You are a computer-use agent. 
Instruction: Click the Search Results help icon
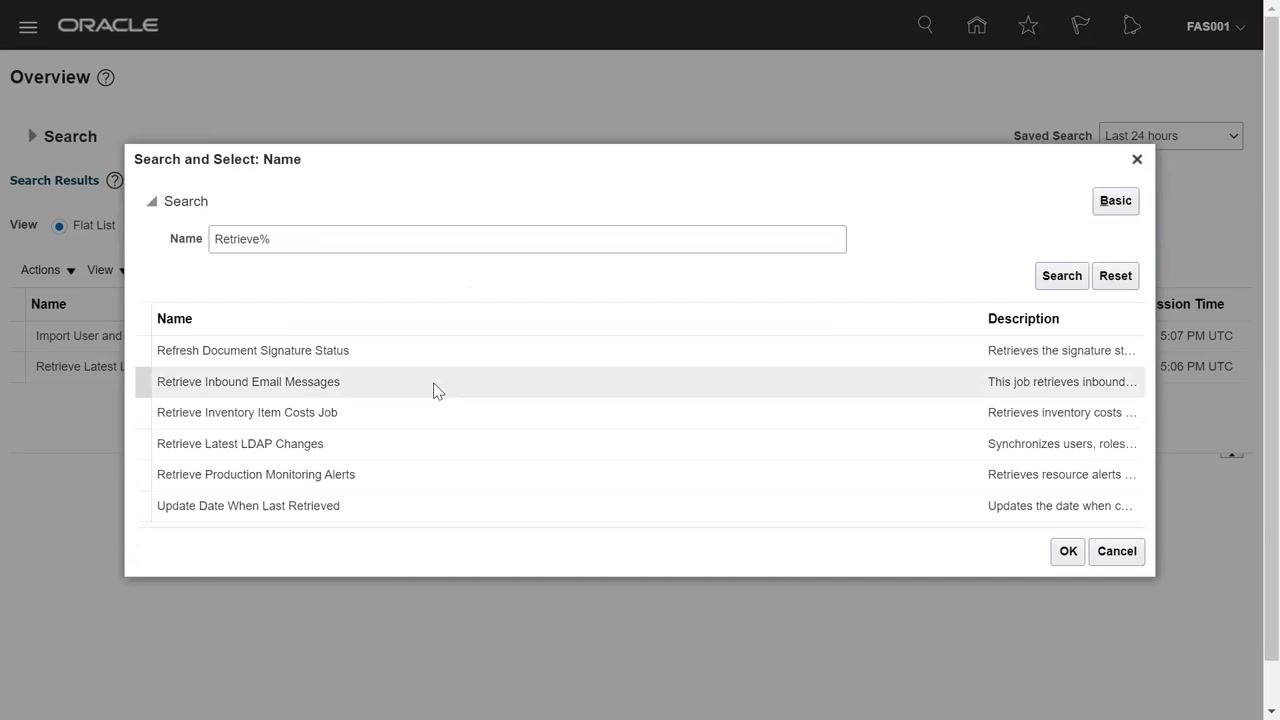[x=114, y=181]
